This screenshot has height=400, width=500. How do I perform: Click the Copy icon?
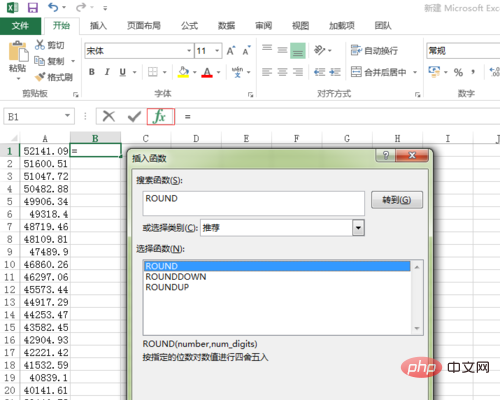(39, 61)
